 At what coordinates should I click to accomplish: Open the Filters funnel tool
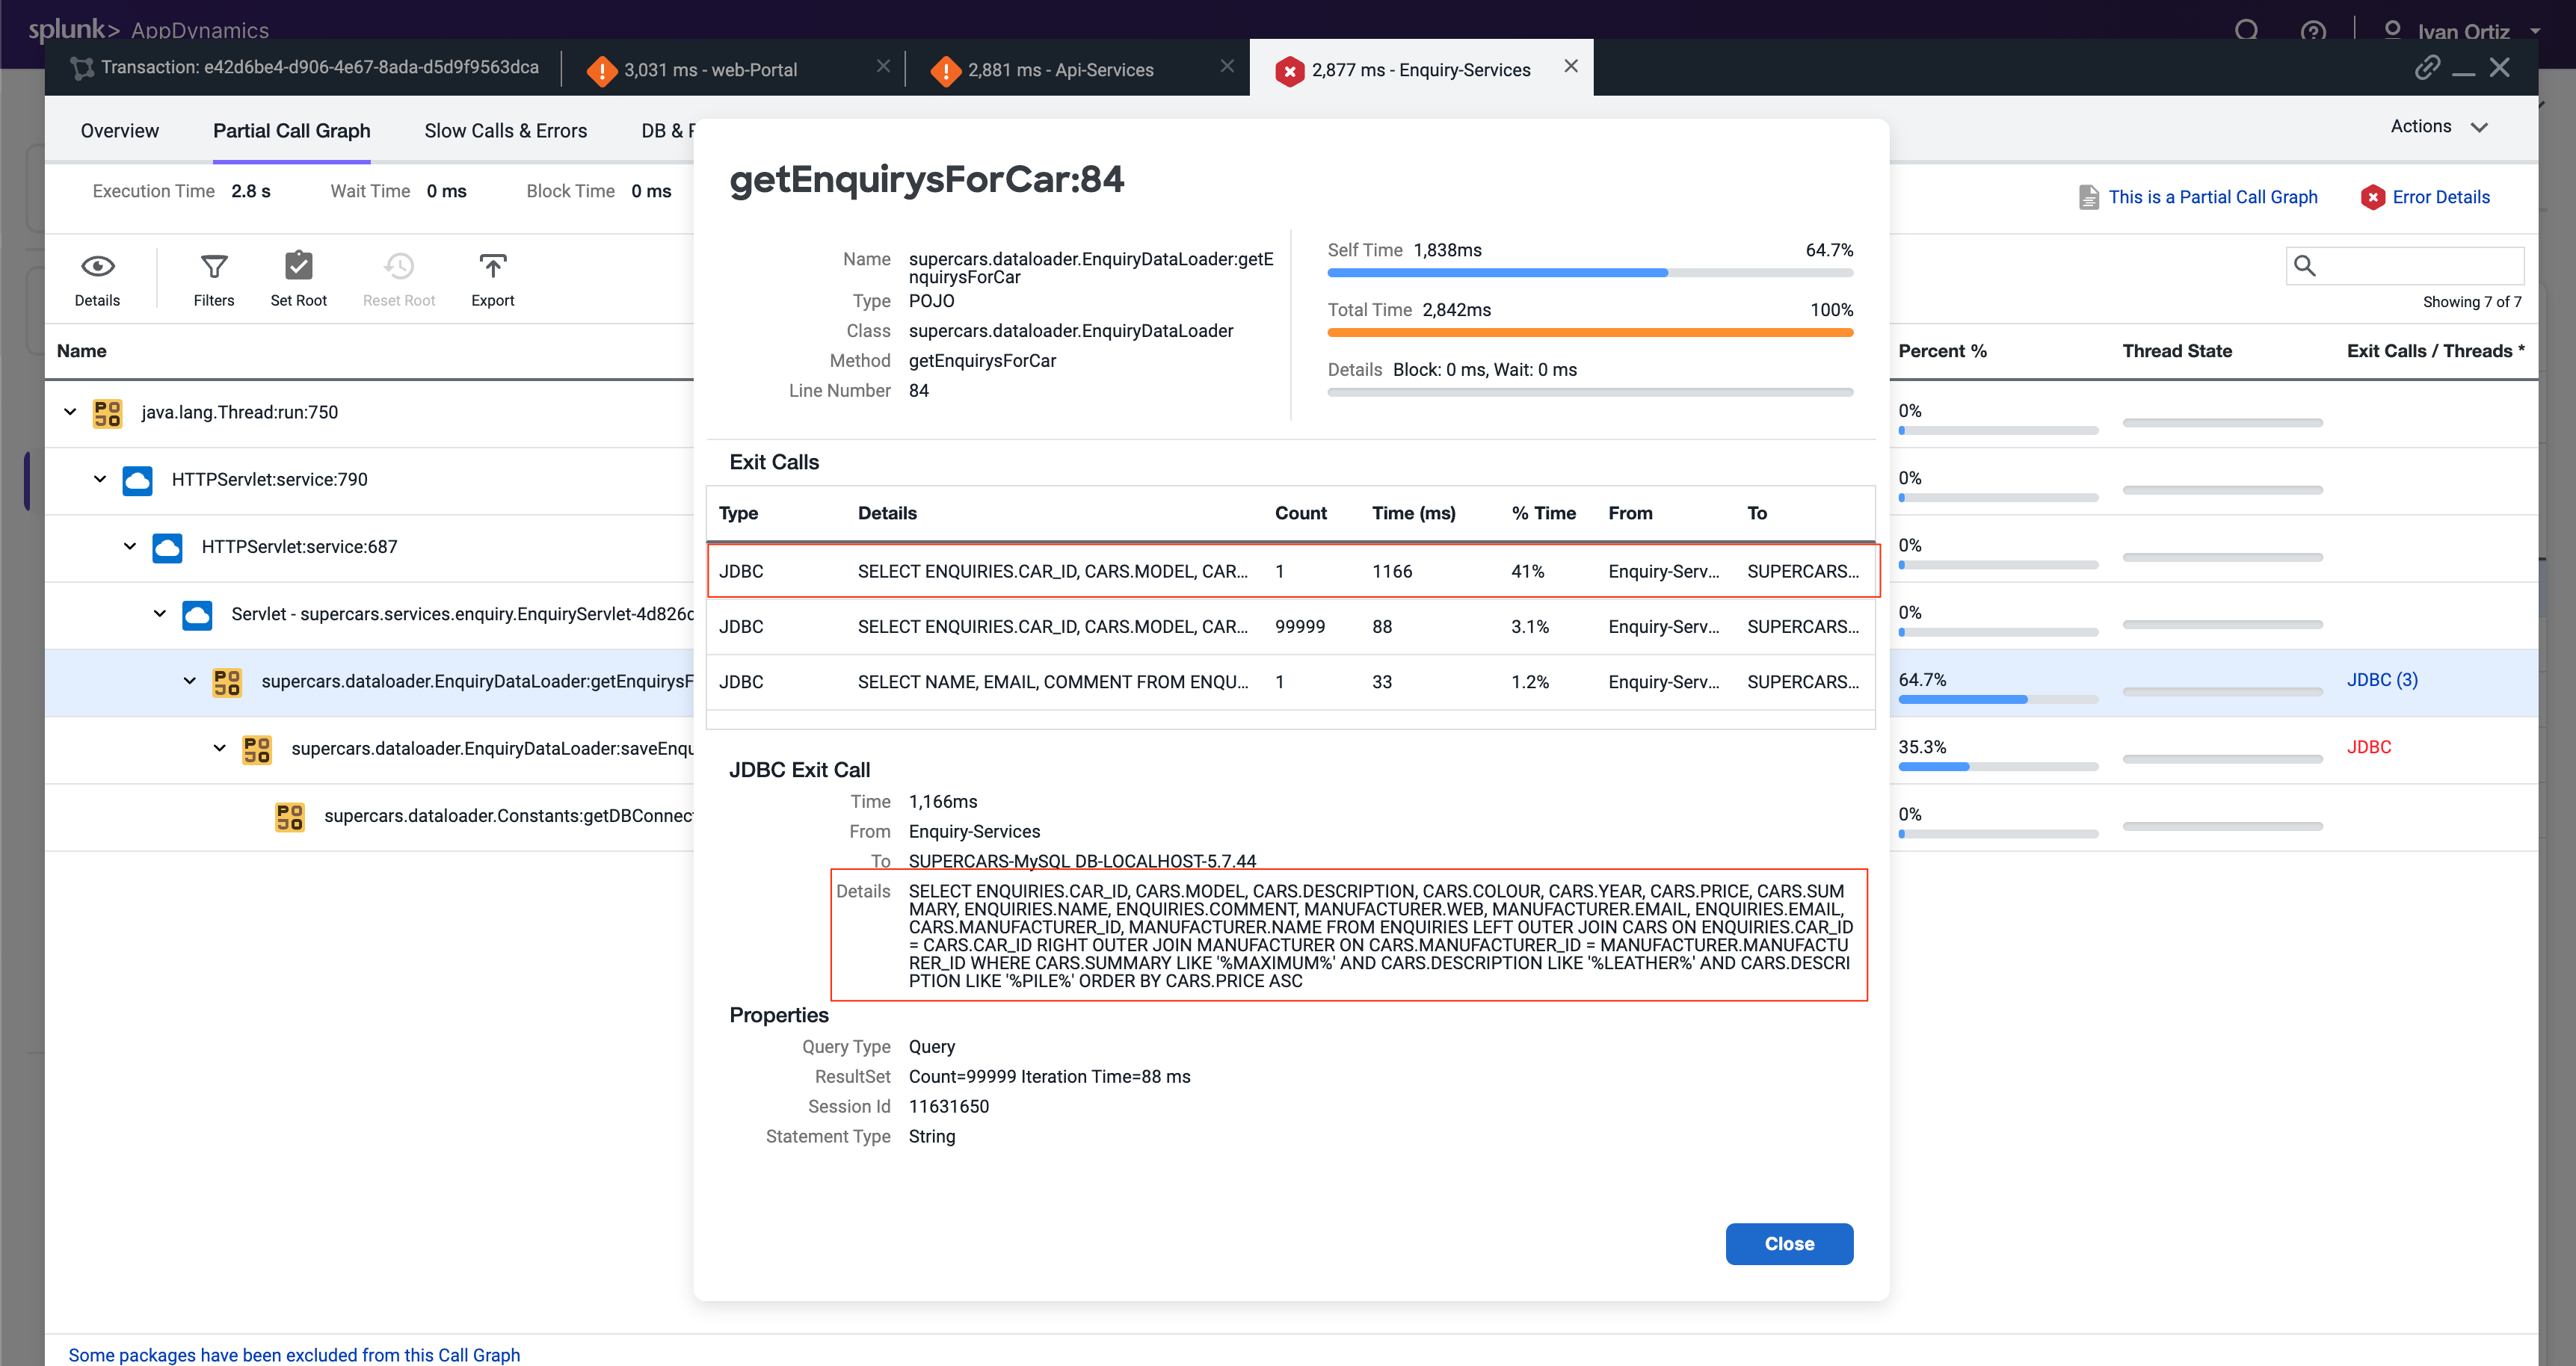214,267
